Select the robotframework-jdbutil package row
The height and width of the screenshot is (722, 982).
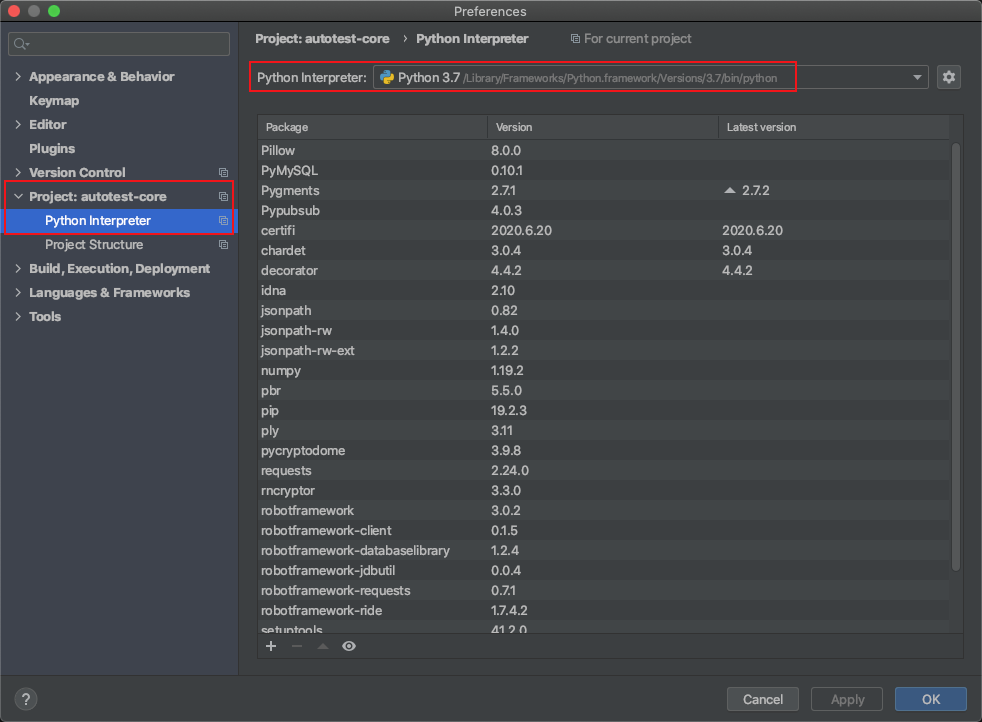[603, 570]
